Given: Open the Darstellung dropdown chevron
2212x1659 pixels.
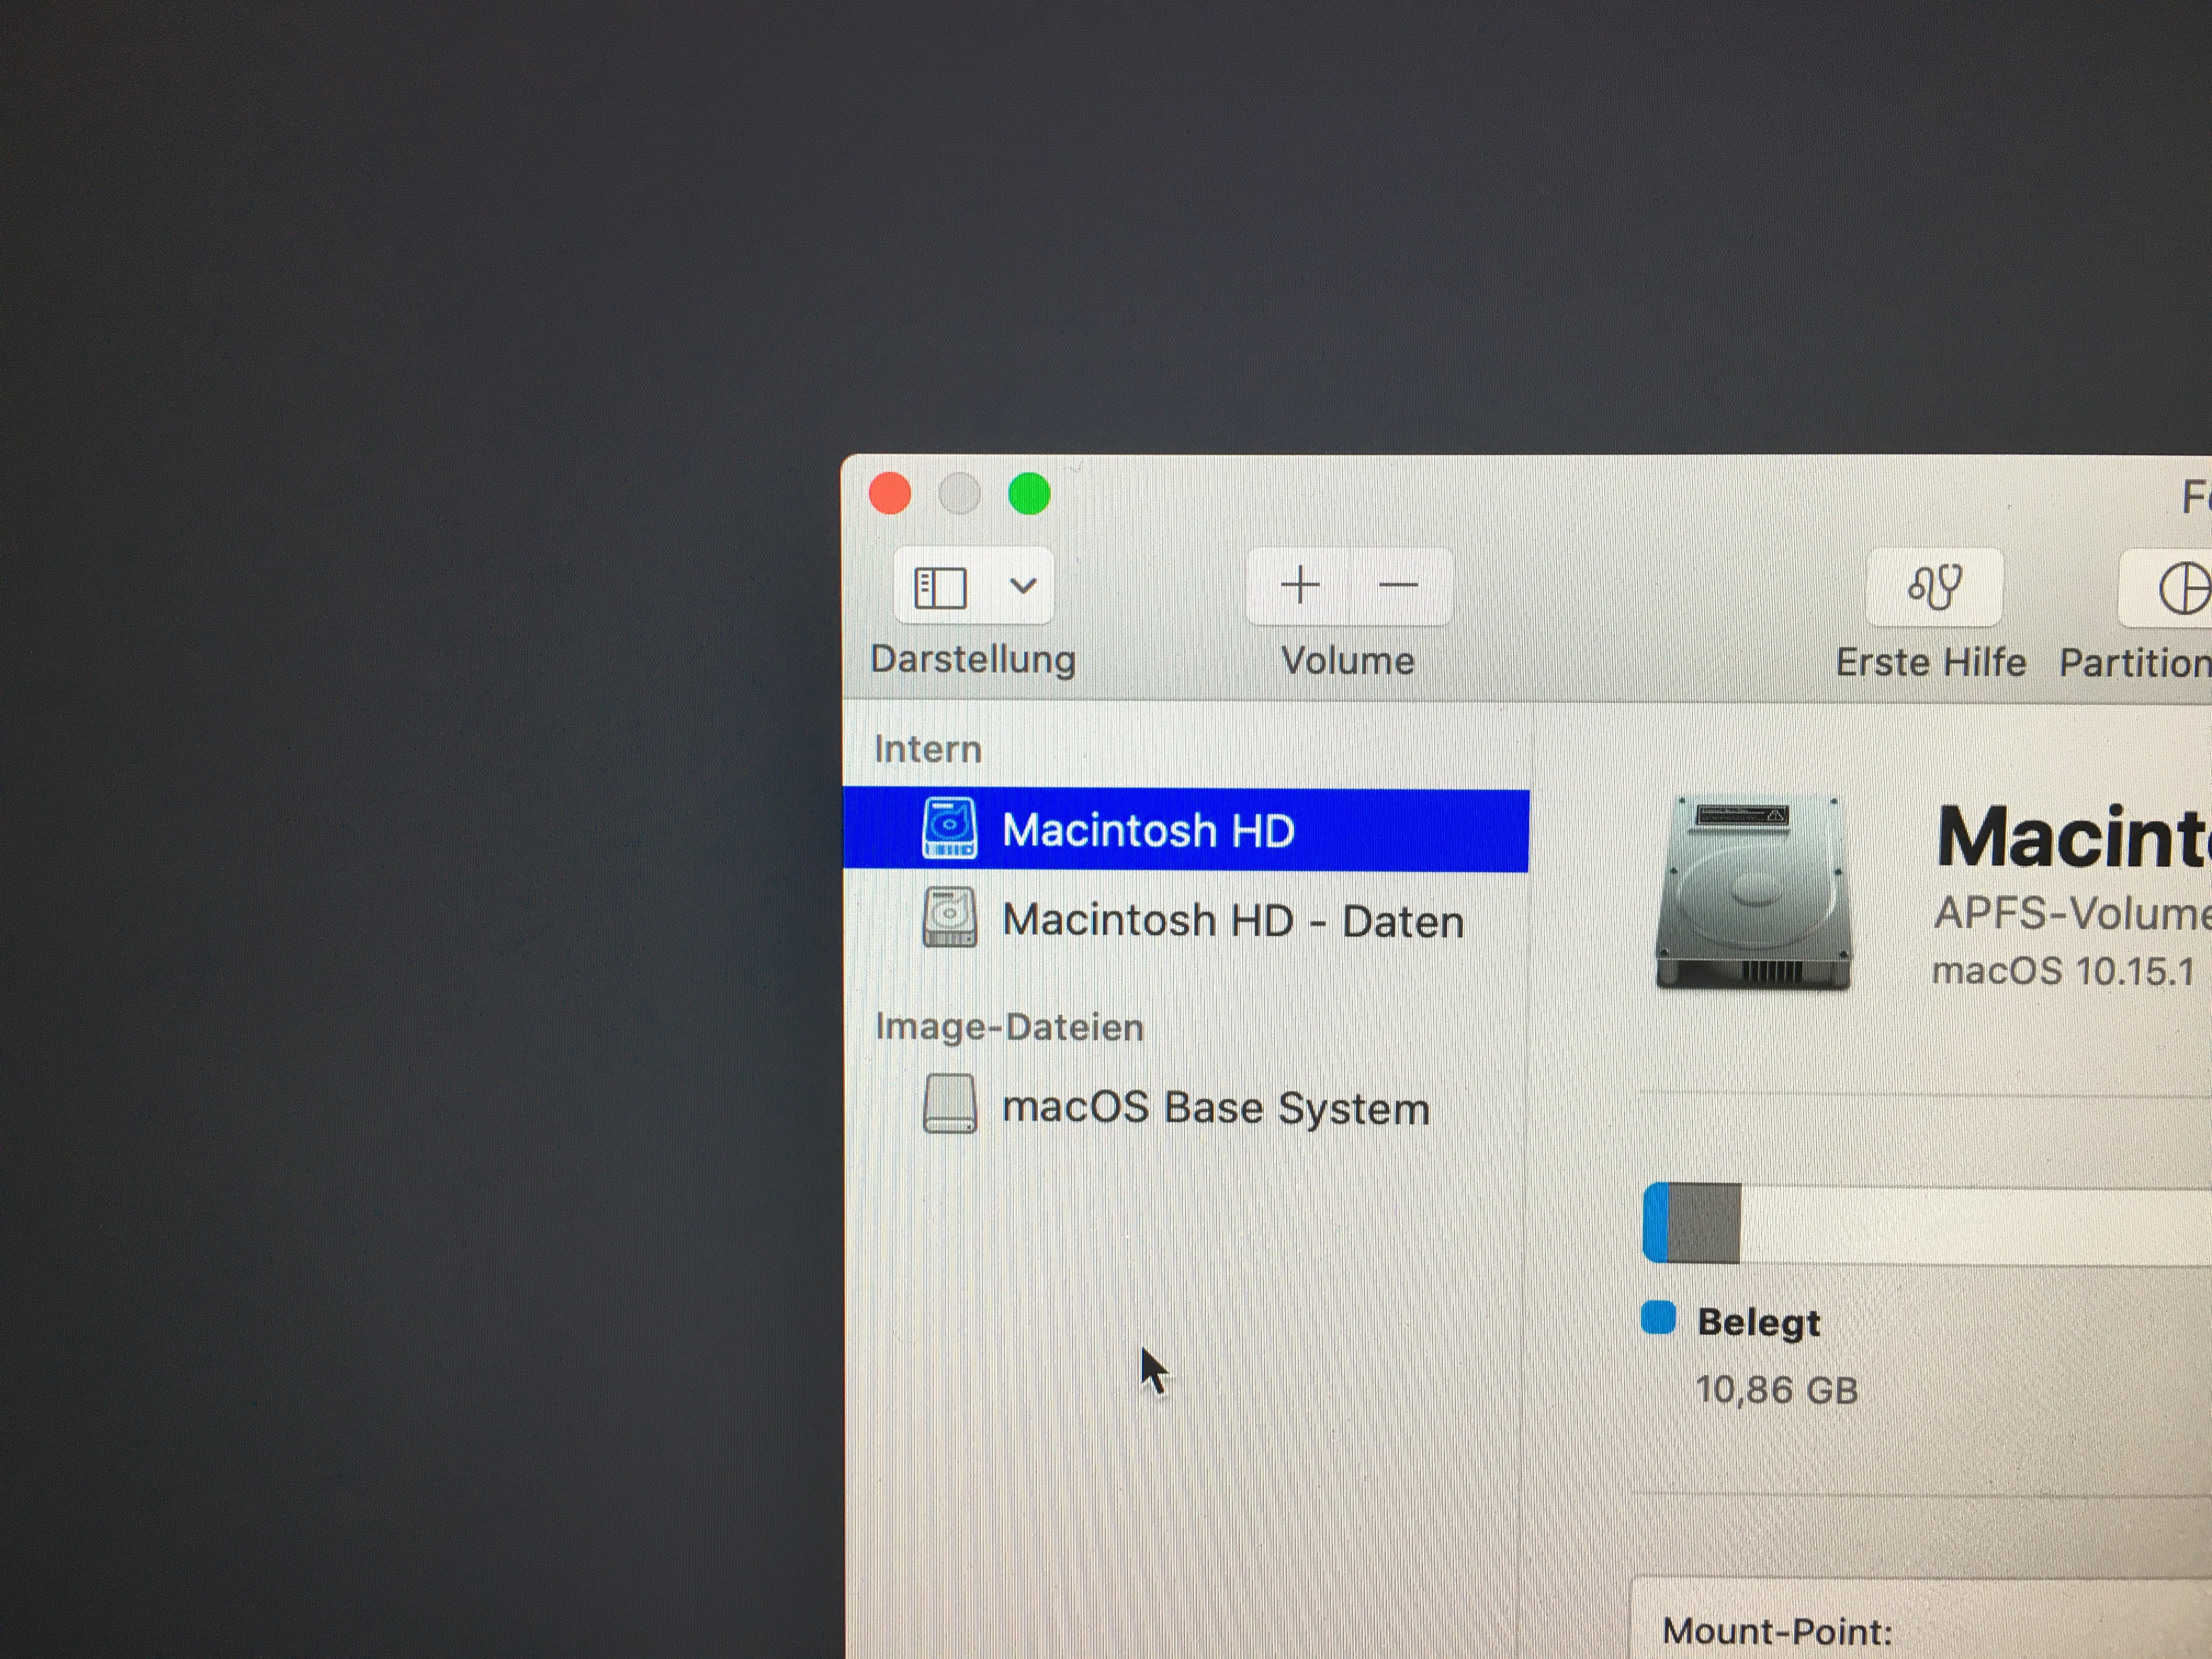Looking at the screenshot, I should (1022, 586).
